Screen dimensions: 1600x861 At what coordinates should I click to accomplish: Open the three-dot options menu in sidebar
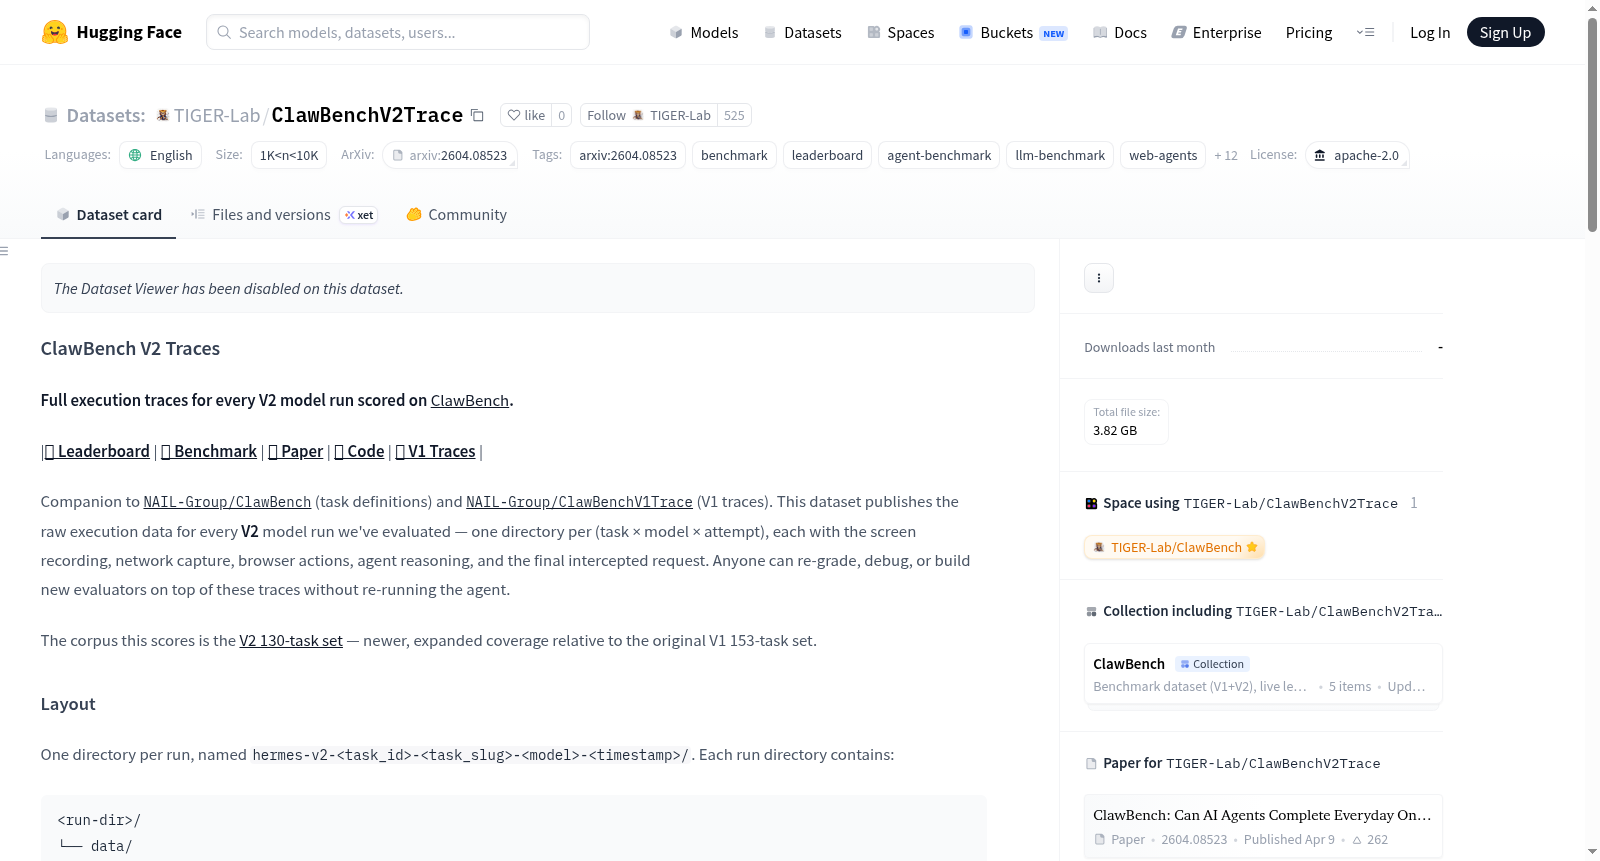1099,278
